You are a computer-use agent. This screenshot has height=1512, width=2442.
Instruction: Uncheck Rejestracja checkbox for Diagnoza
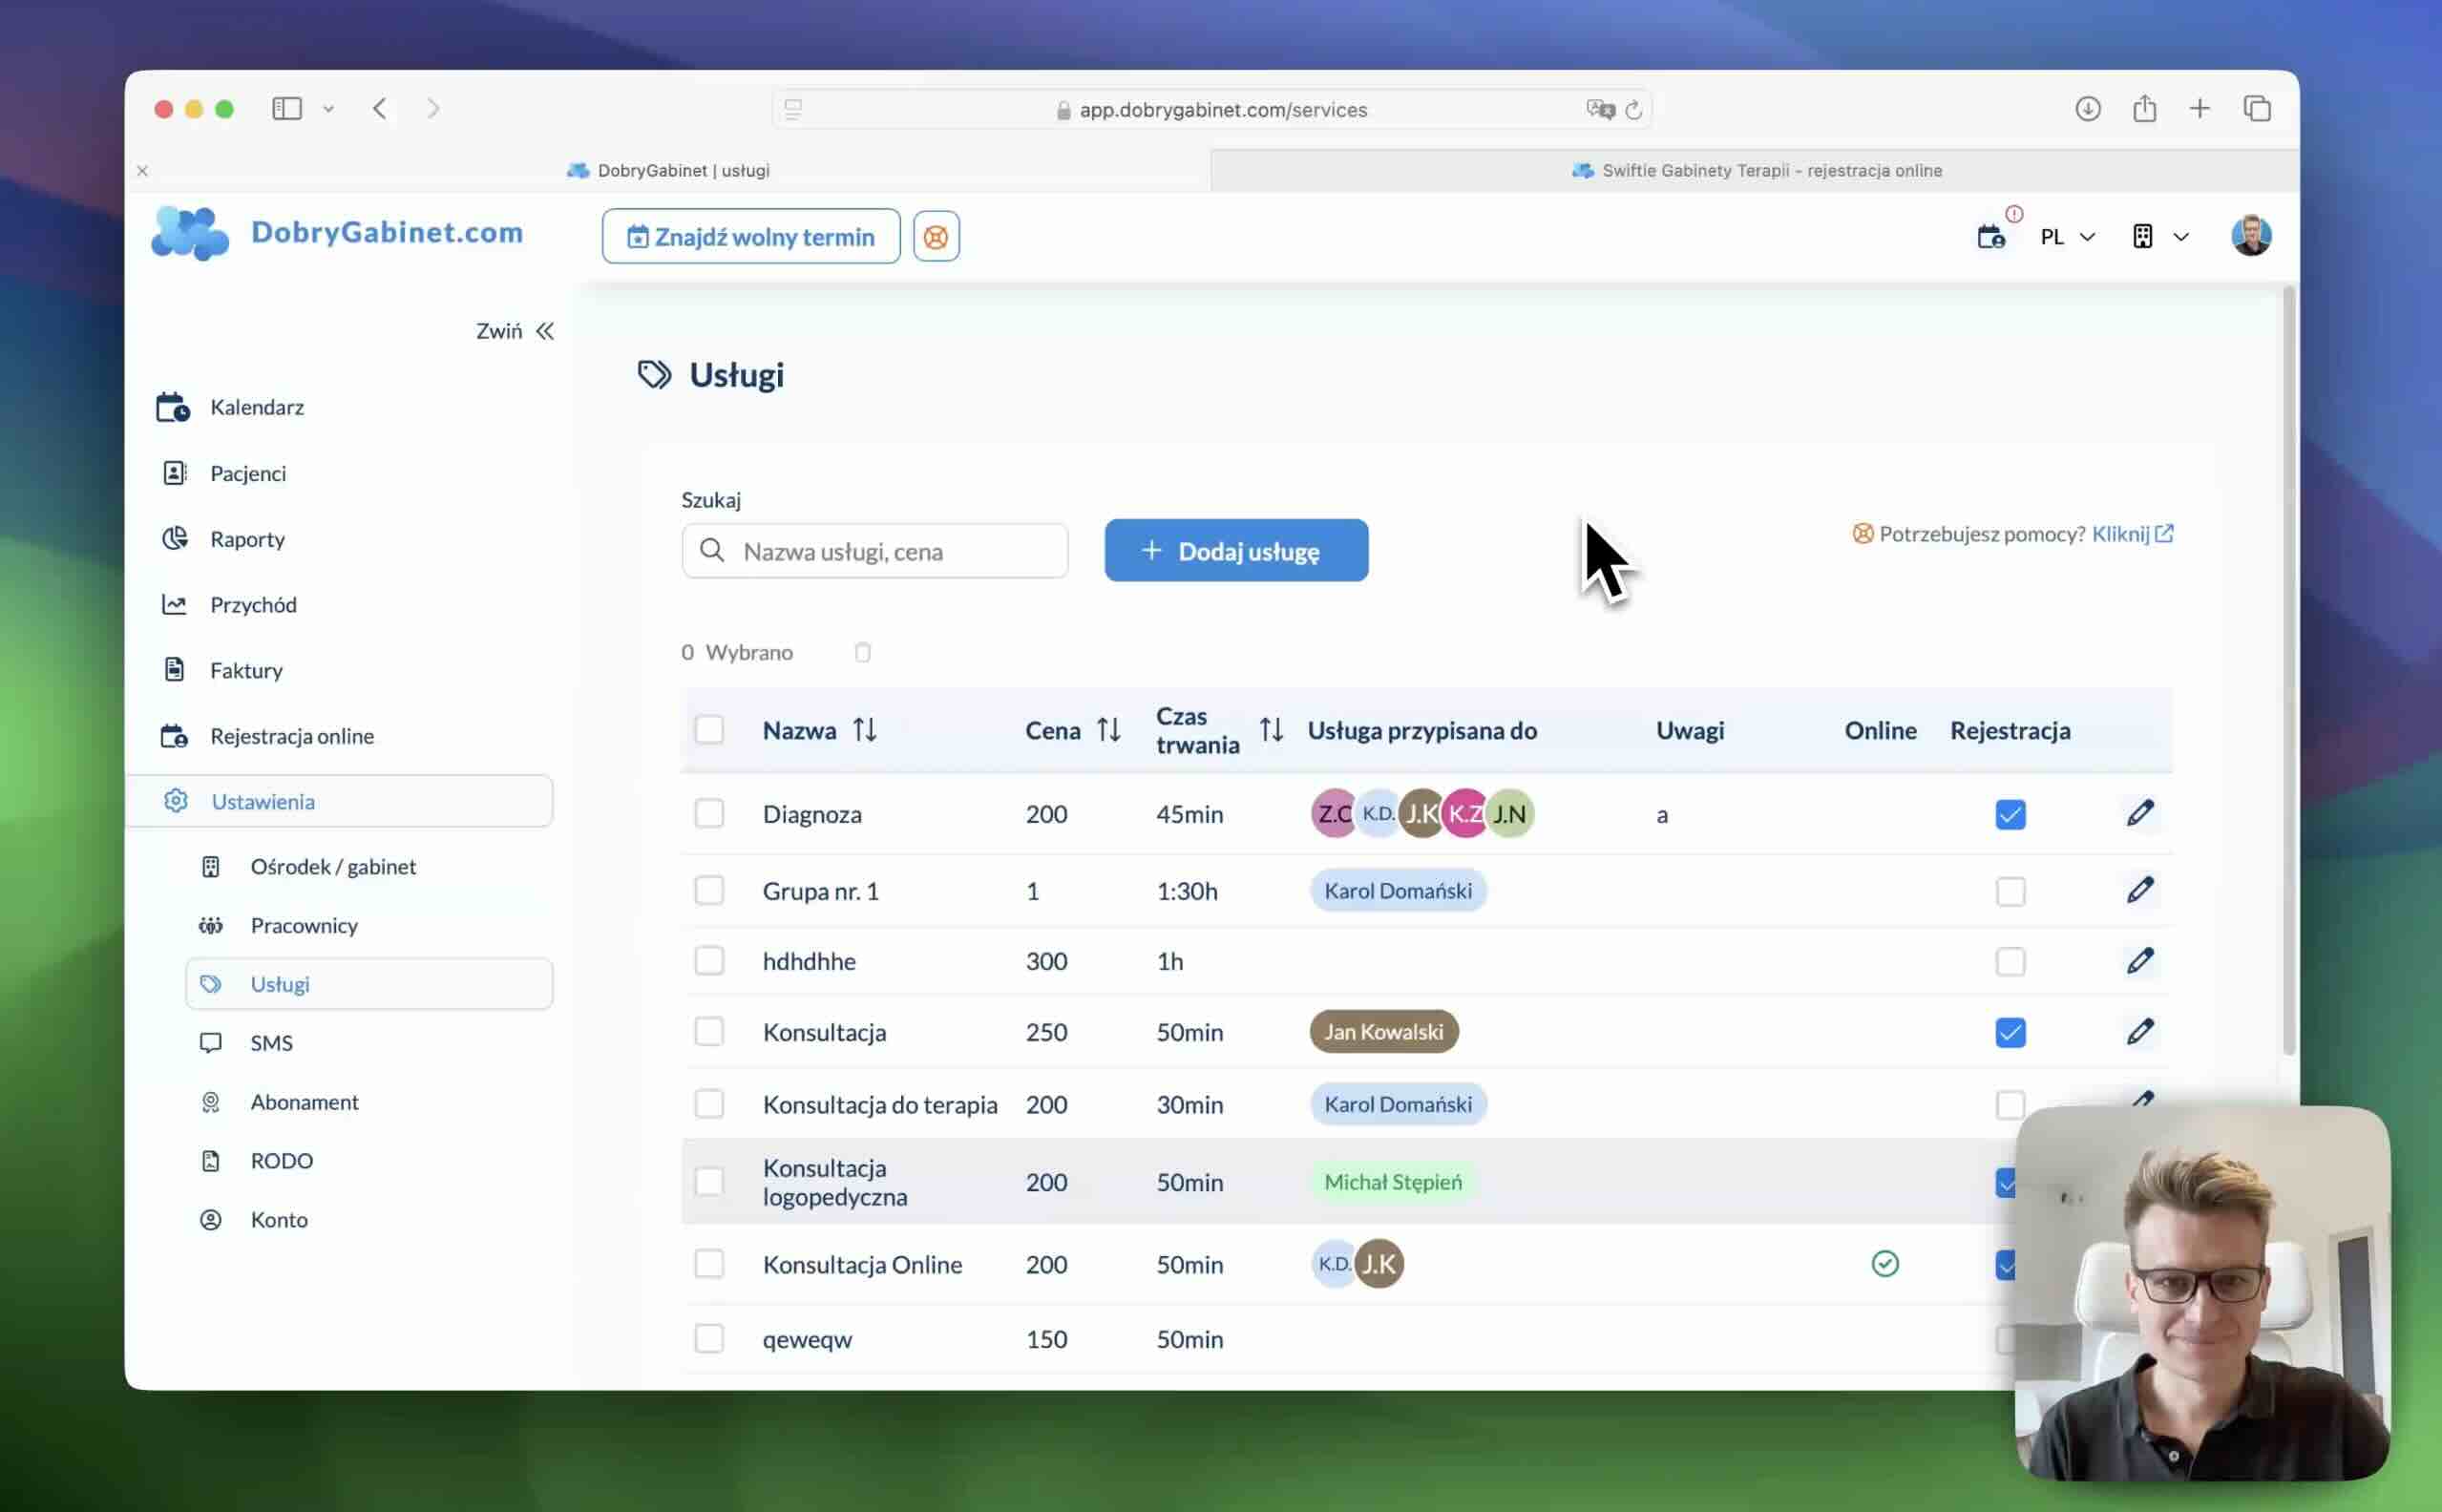click(x=2010, y=814)
